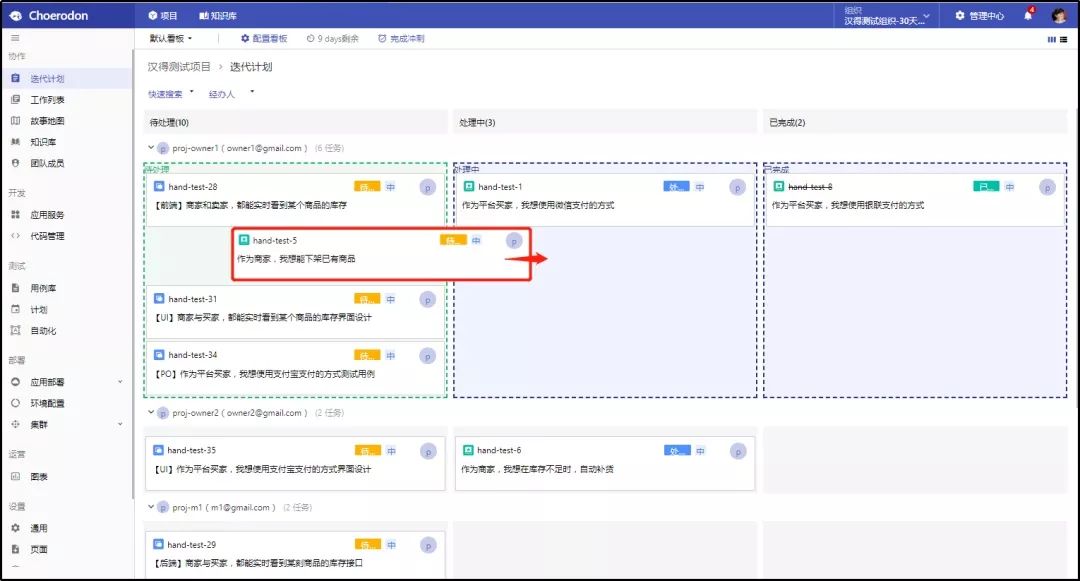Click story type icon on hand-test-1
Image resolution: width=1080 pixels, height=581 pixels.
pyautogui.click(x=468, y=187)
